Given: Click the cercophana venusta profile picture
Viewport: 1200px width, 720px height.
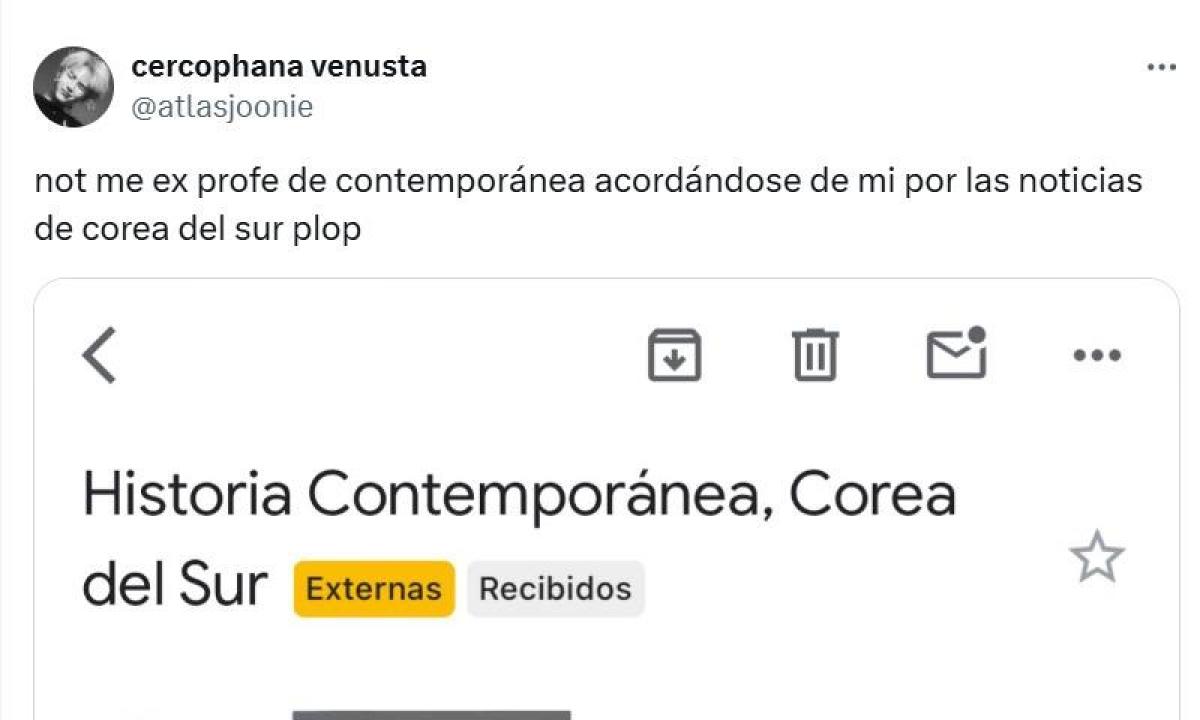Looking at the screenshot, I should pyautogui.click(x=73, y=86).
